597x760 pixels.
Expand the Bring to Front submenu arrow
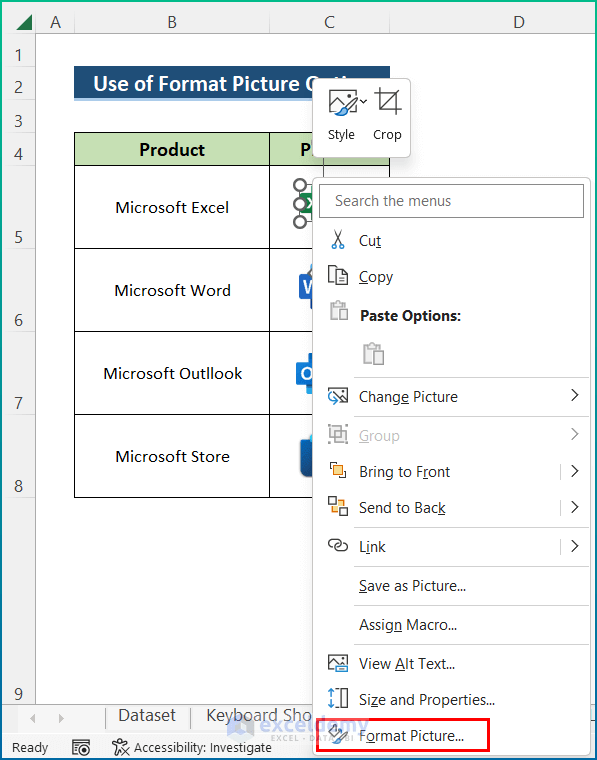(x=575, y=471)
